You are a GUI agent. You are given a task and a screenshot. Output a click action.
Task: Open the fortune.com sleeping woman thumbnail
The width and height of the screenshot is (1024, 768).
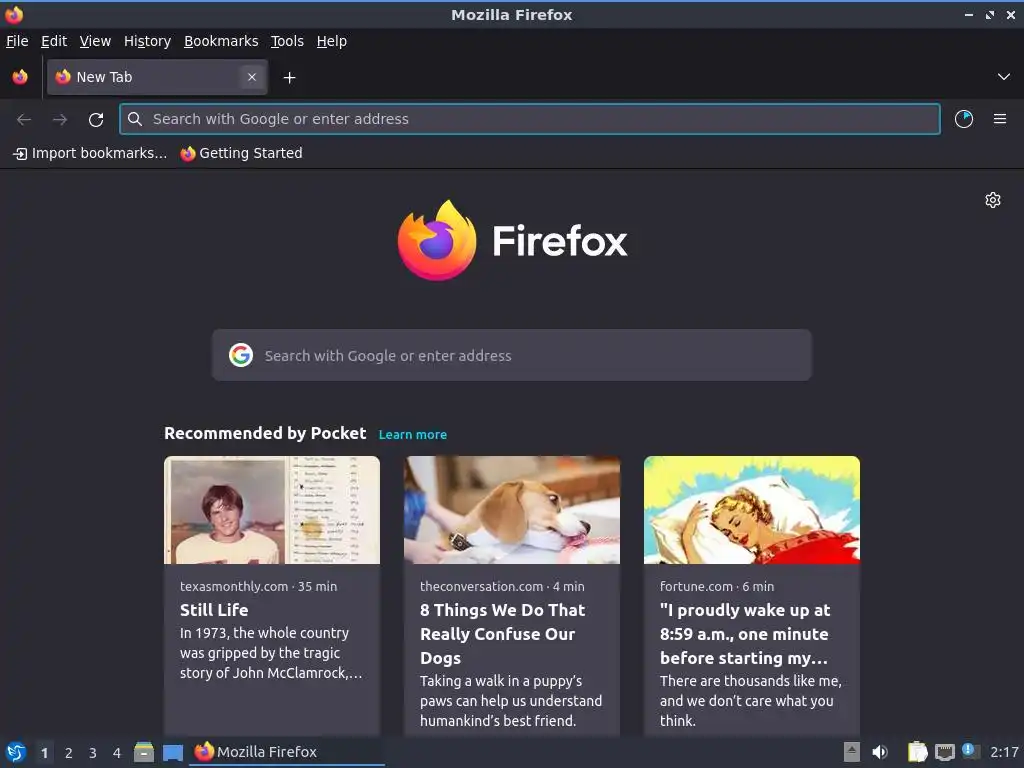coord(752,510)
